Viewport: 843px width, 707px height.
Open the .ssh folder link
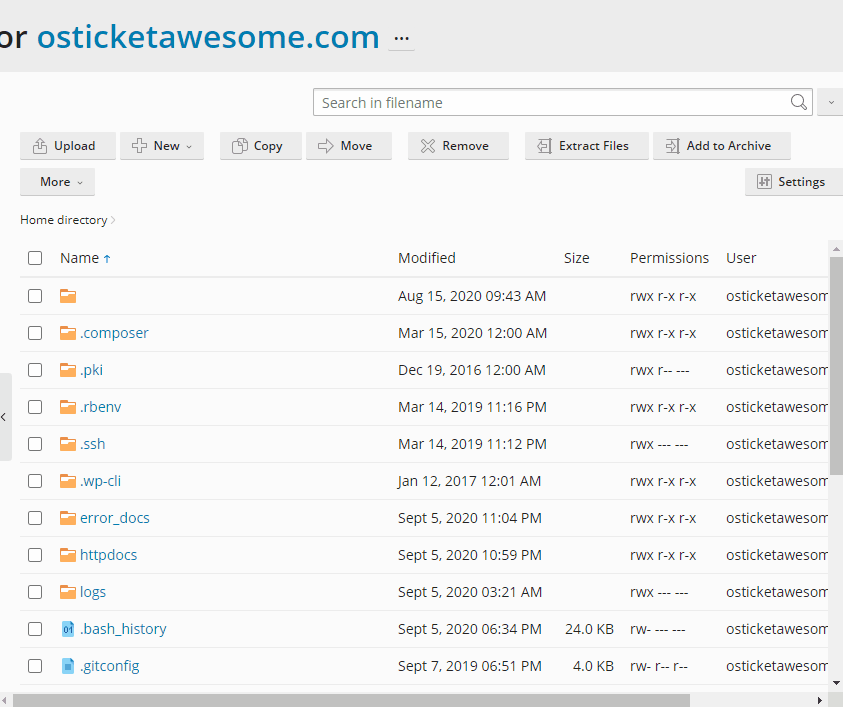click(92, 444)
